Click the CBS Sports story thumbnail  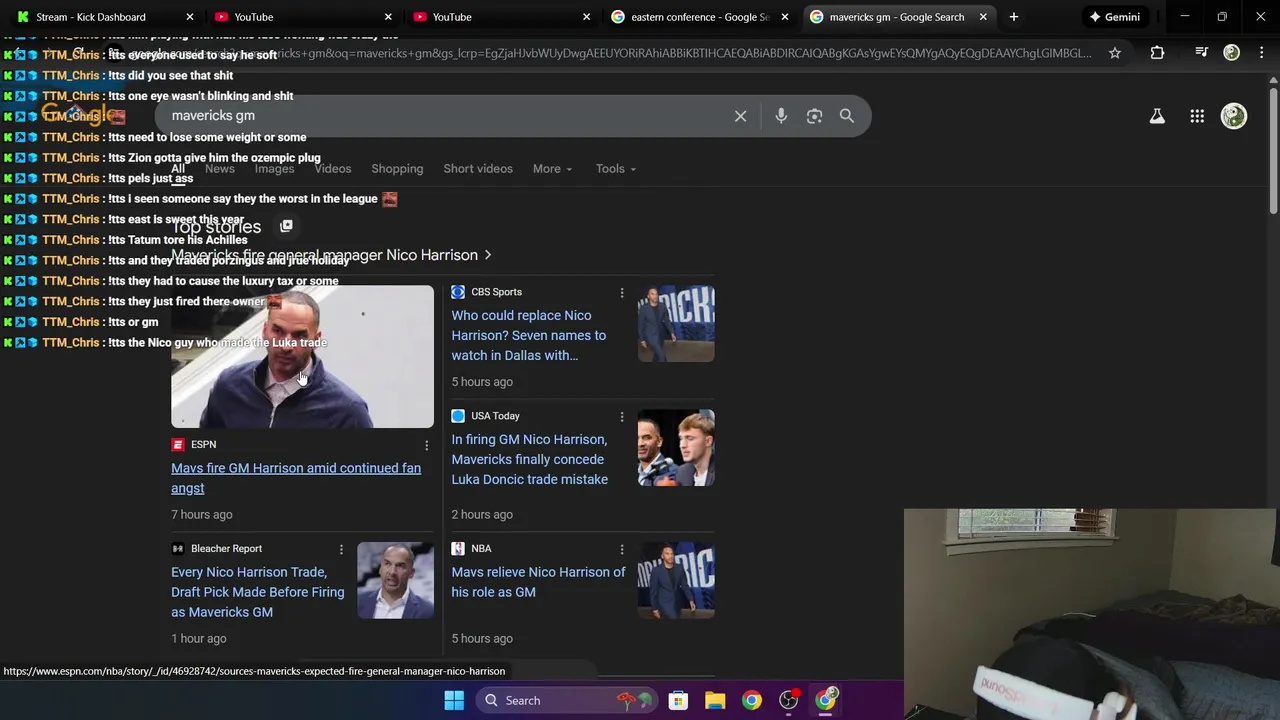[x=676, y=324]
